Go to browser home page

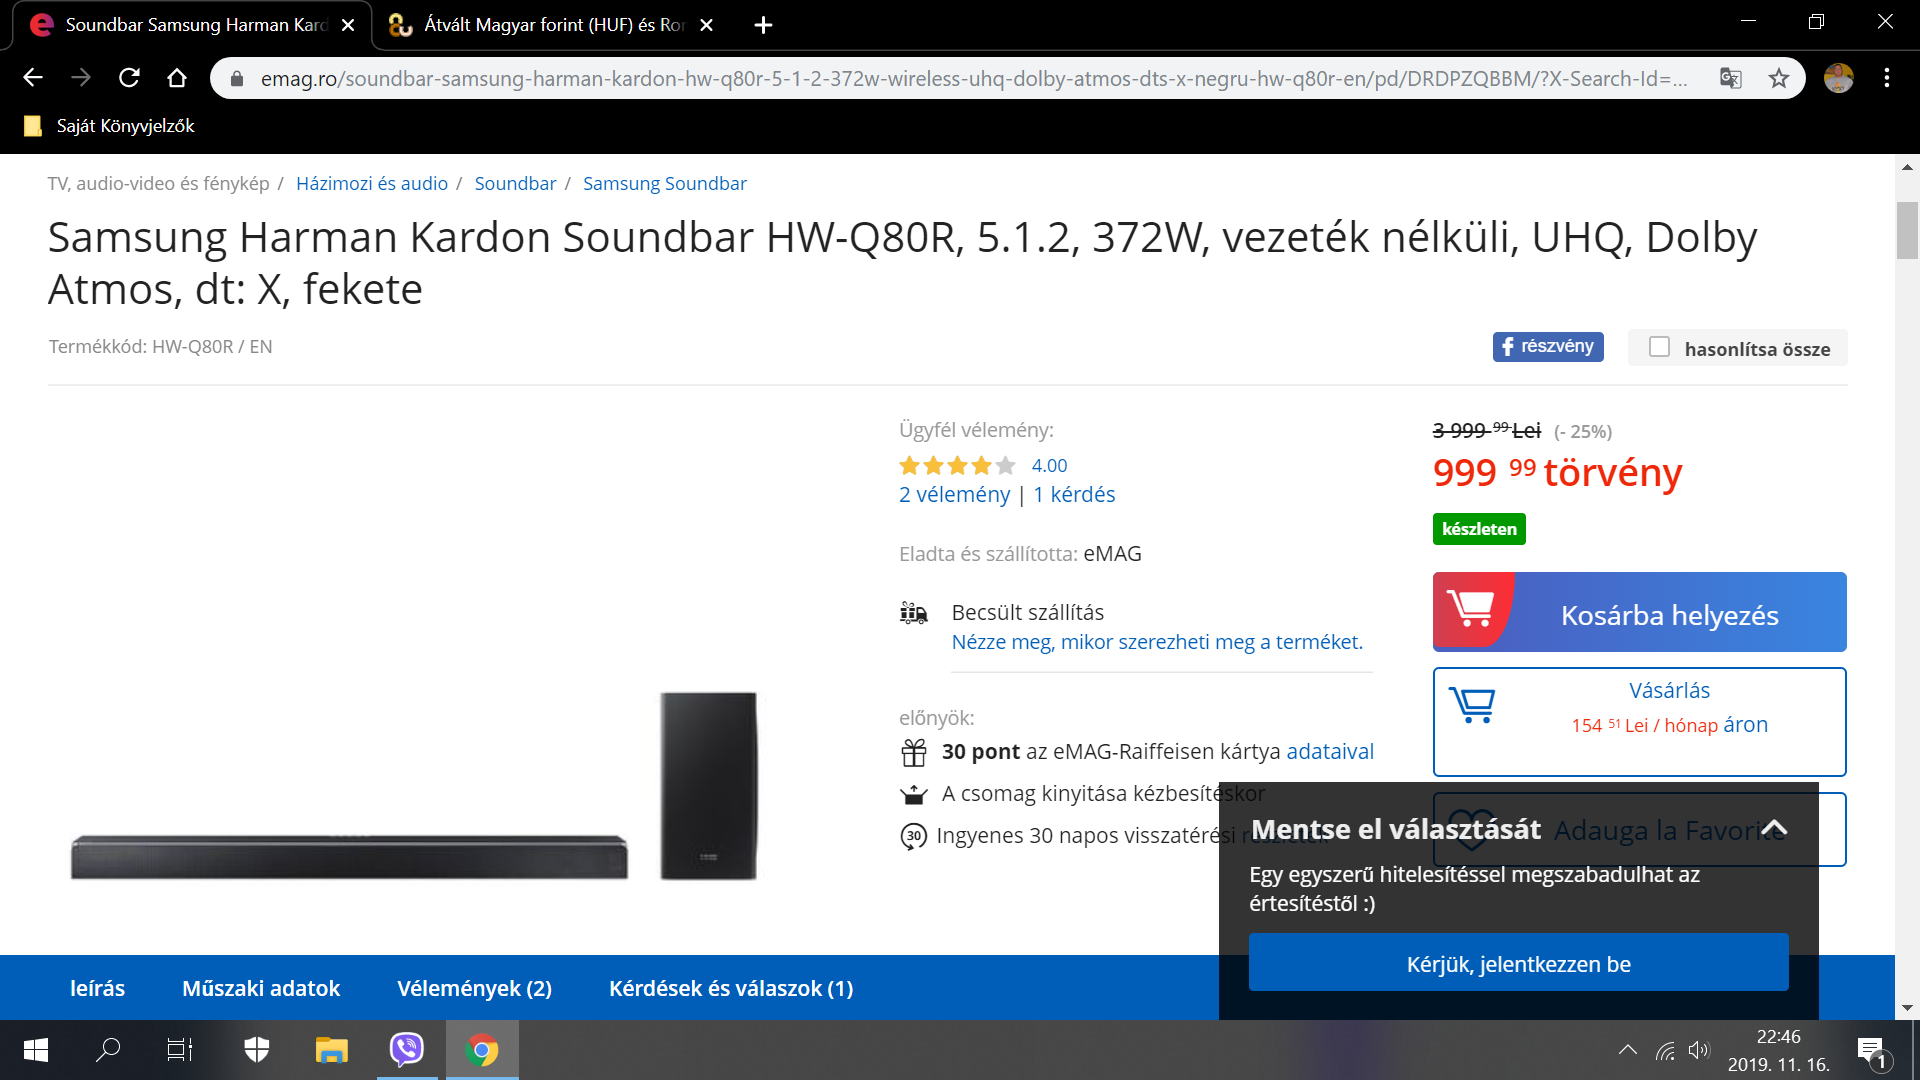(x=177, y=78)
